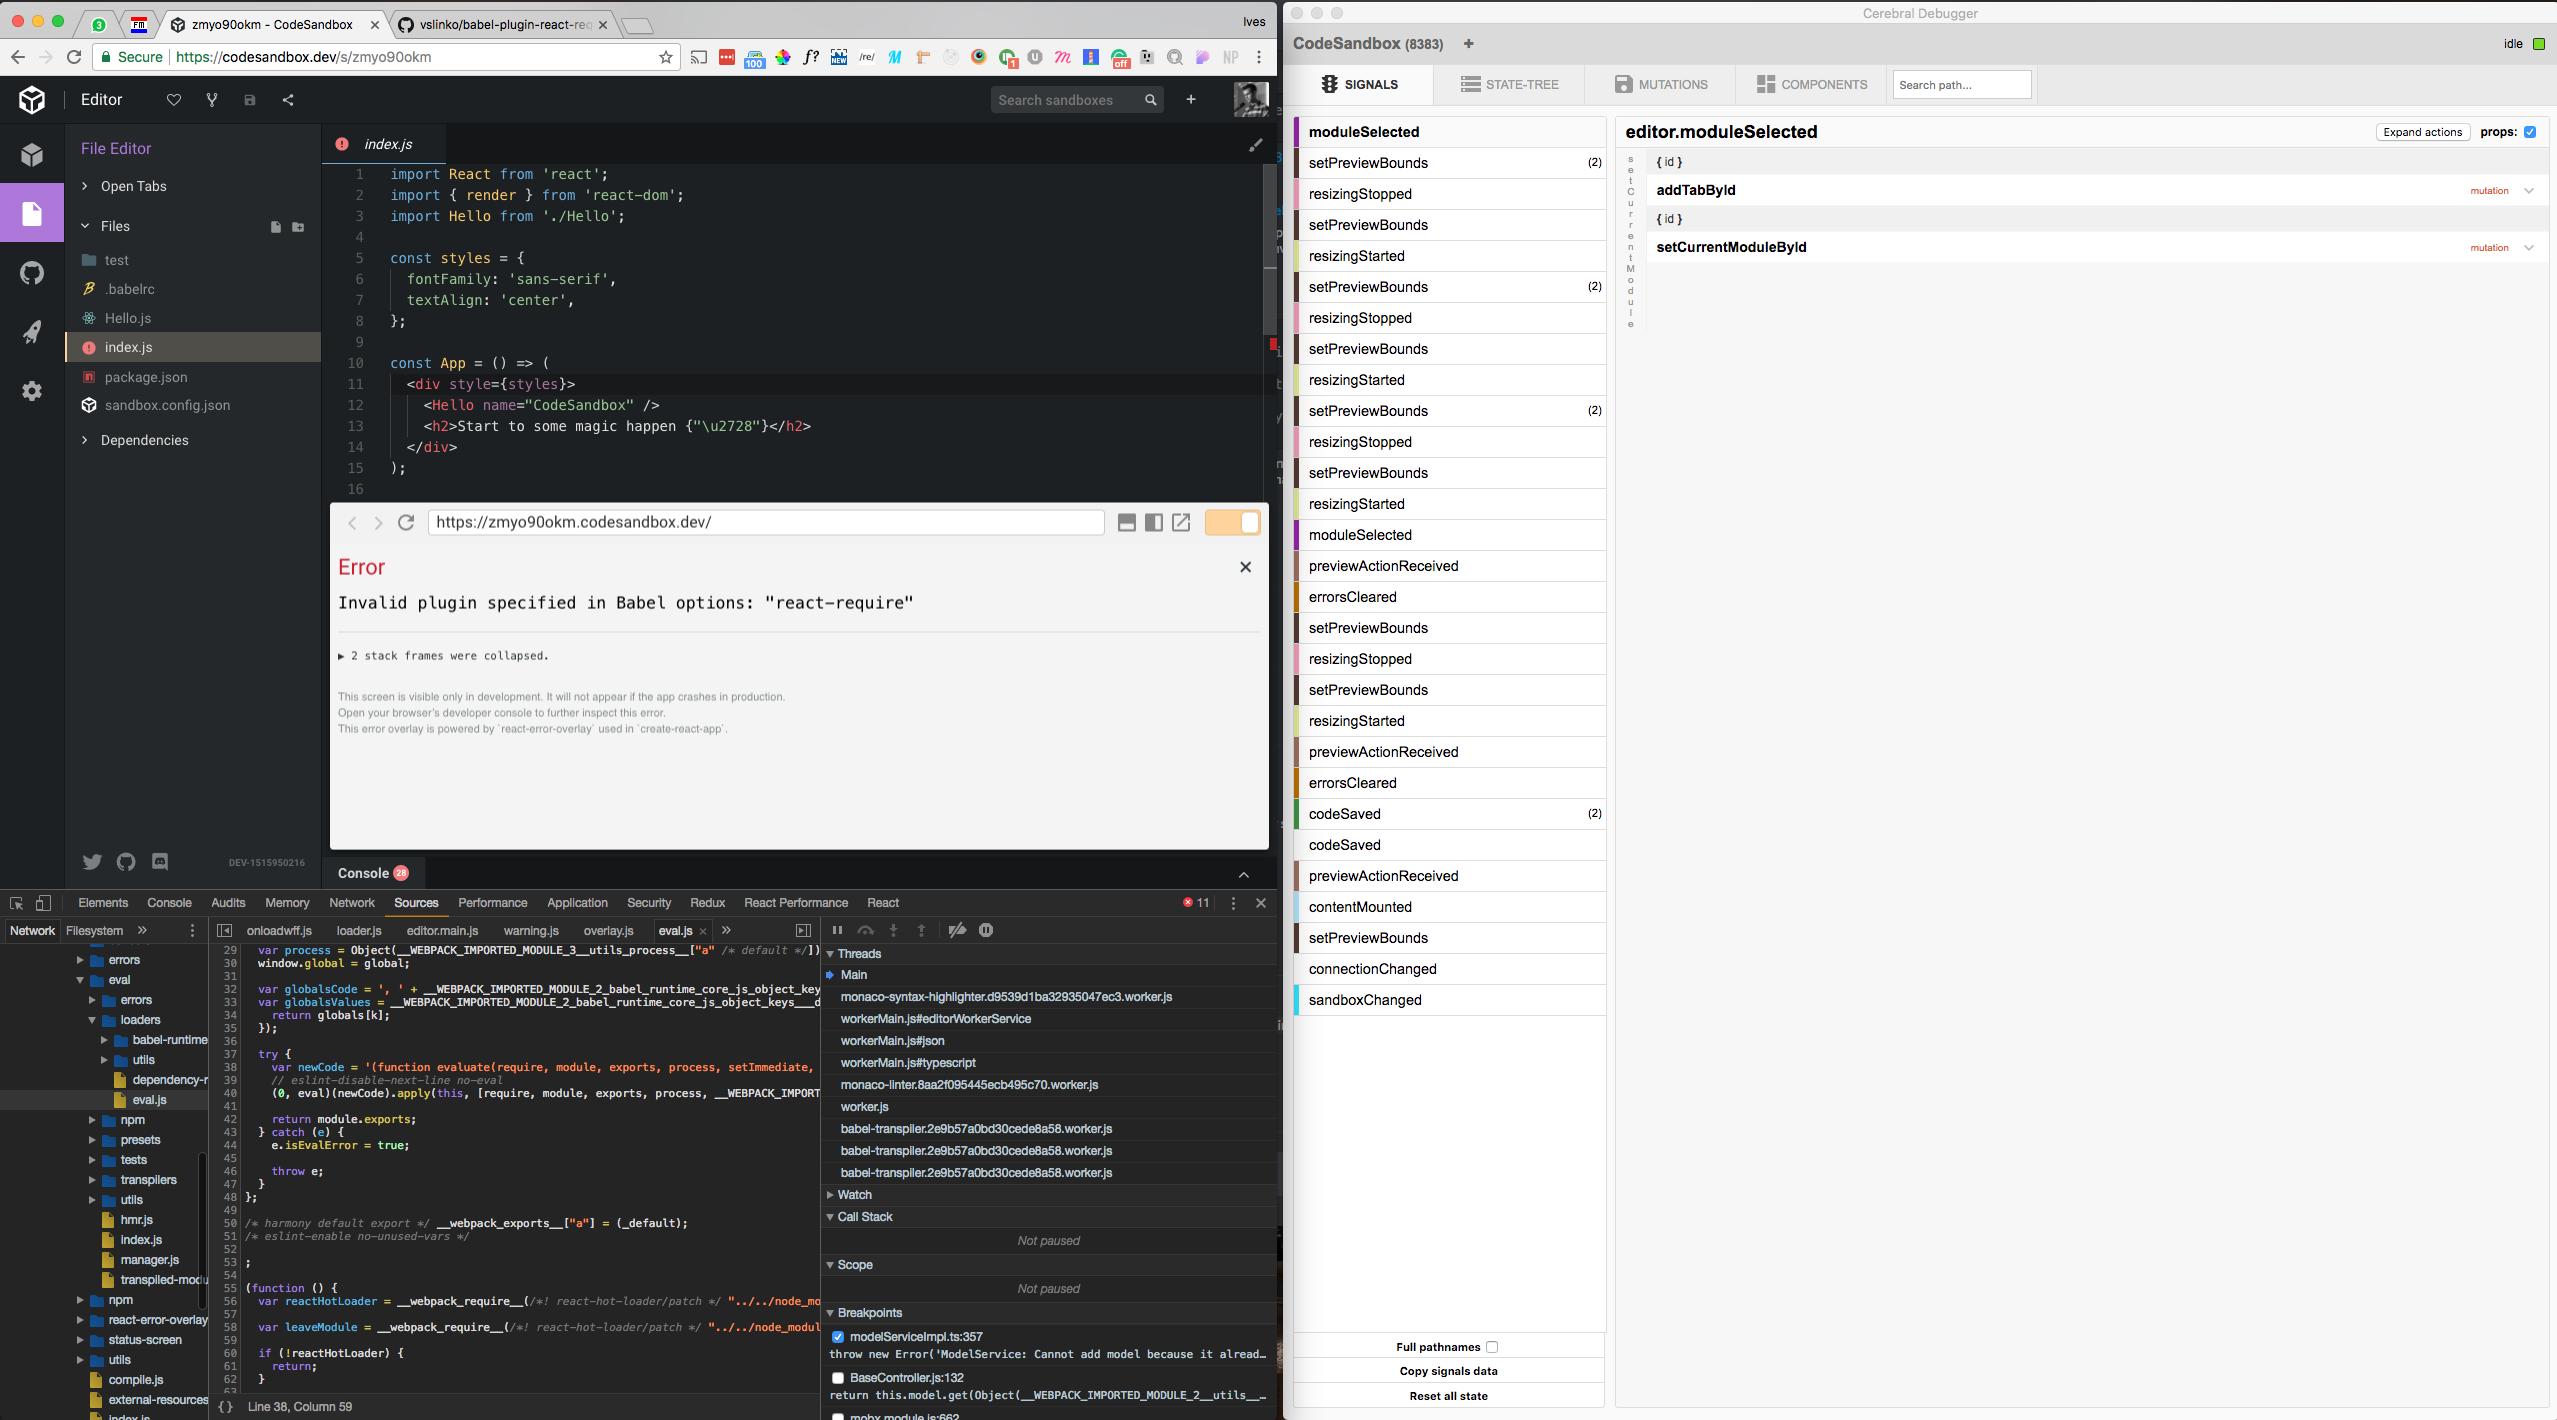Click the Expand actions button

click(2421, 131)
